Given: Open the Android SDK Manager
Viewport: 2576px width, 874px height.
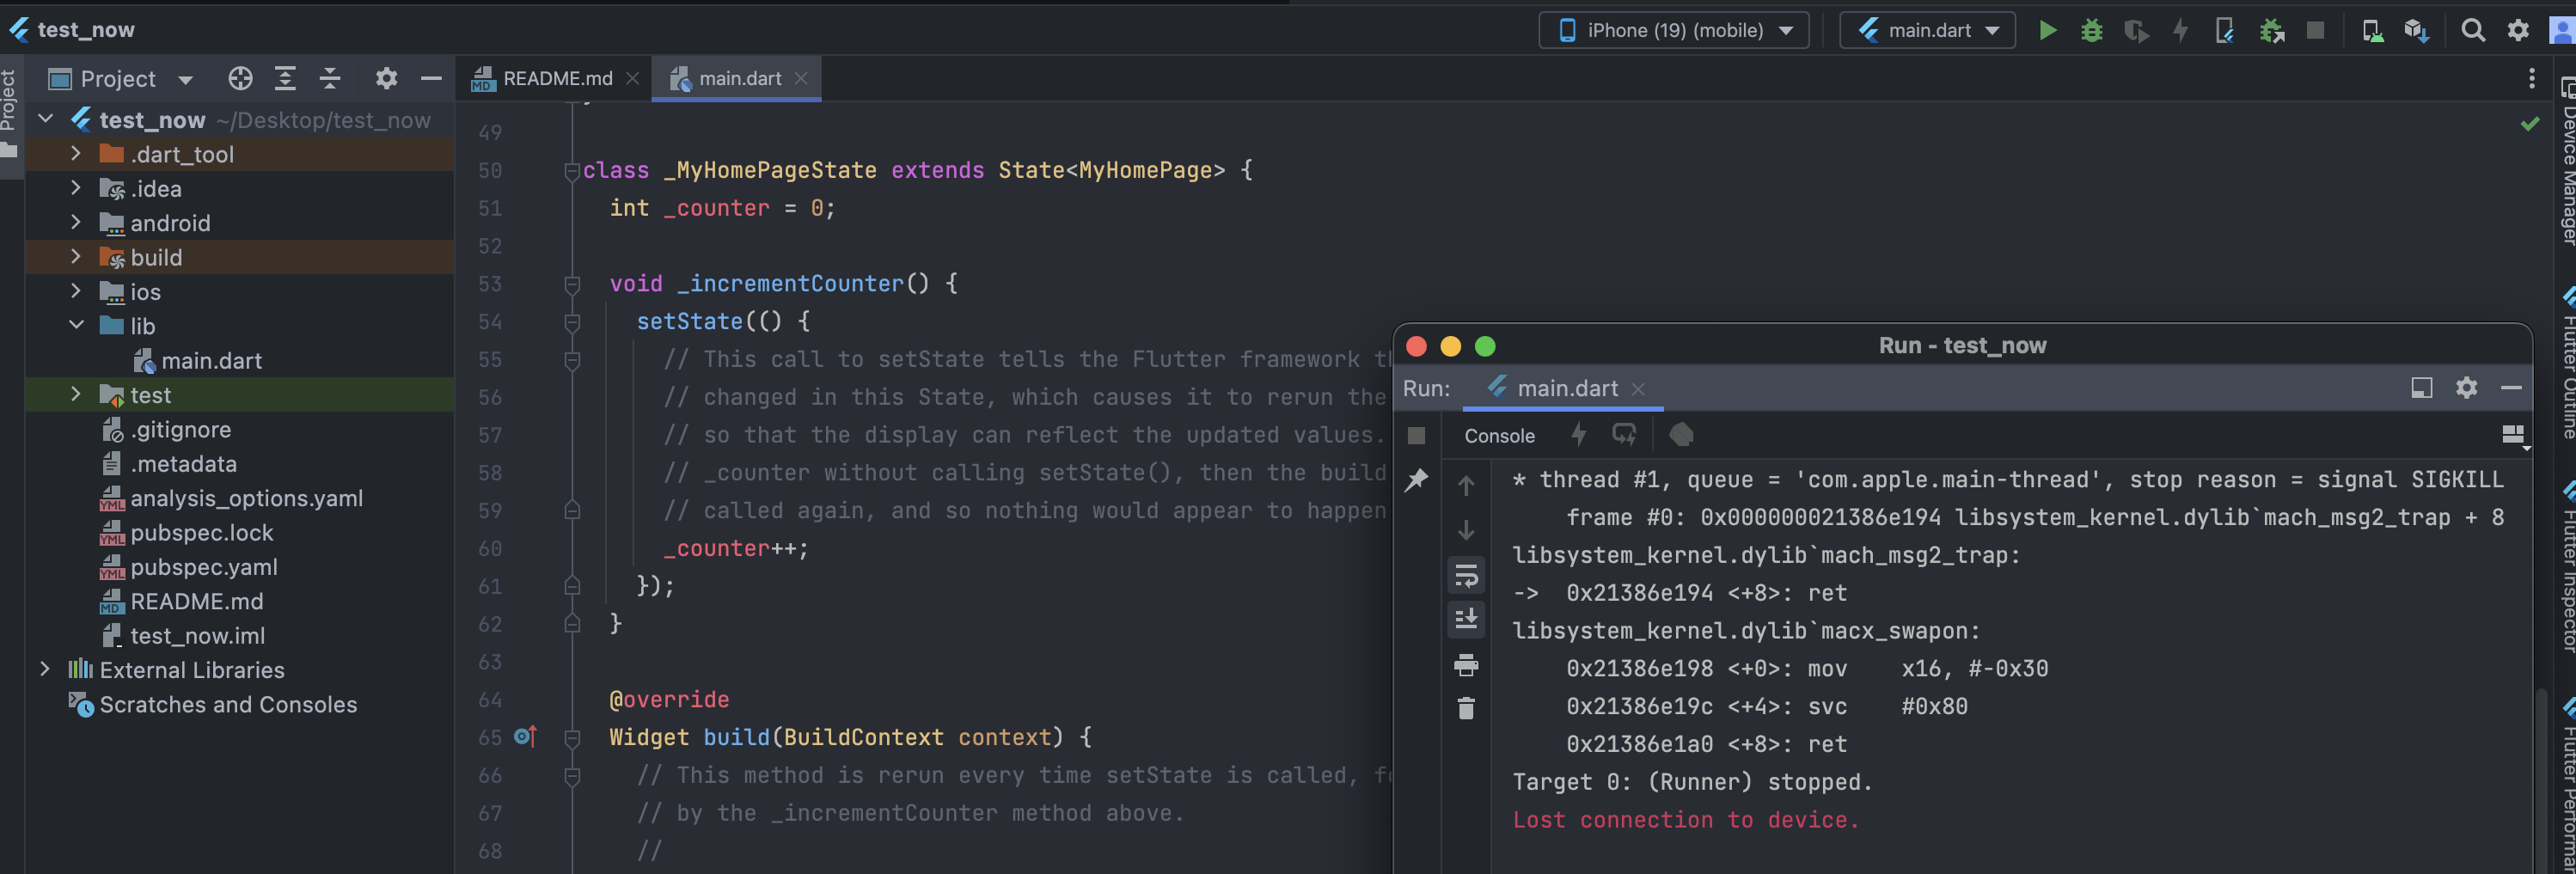Looking at the screenshot, I should click(x=2418, y=30).
